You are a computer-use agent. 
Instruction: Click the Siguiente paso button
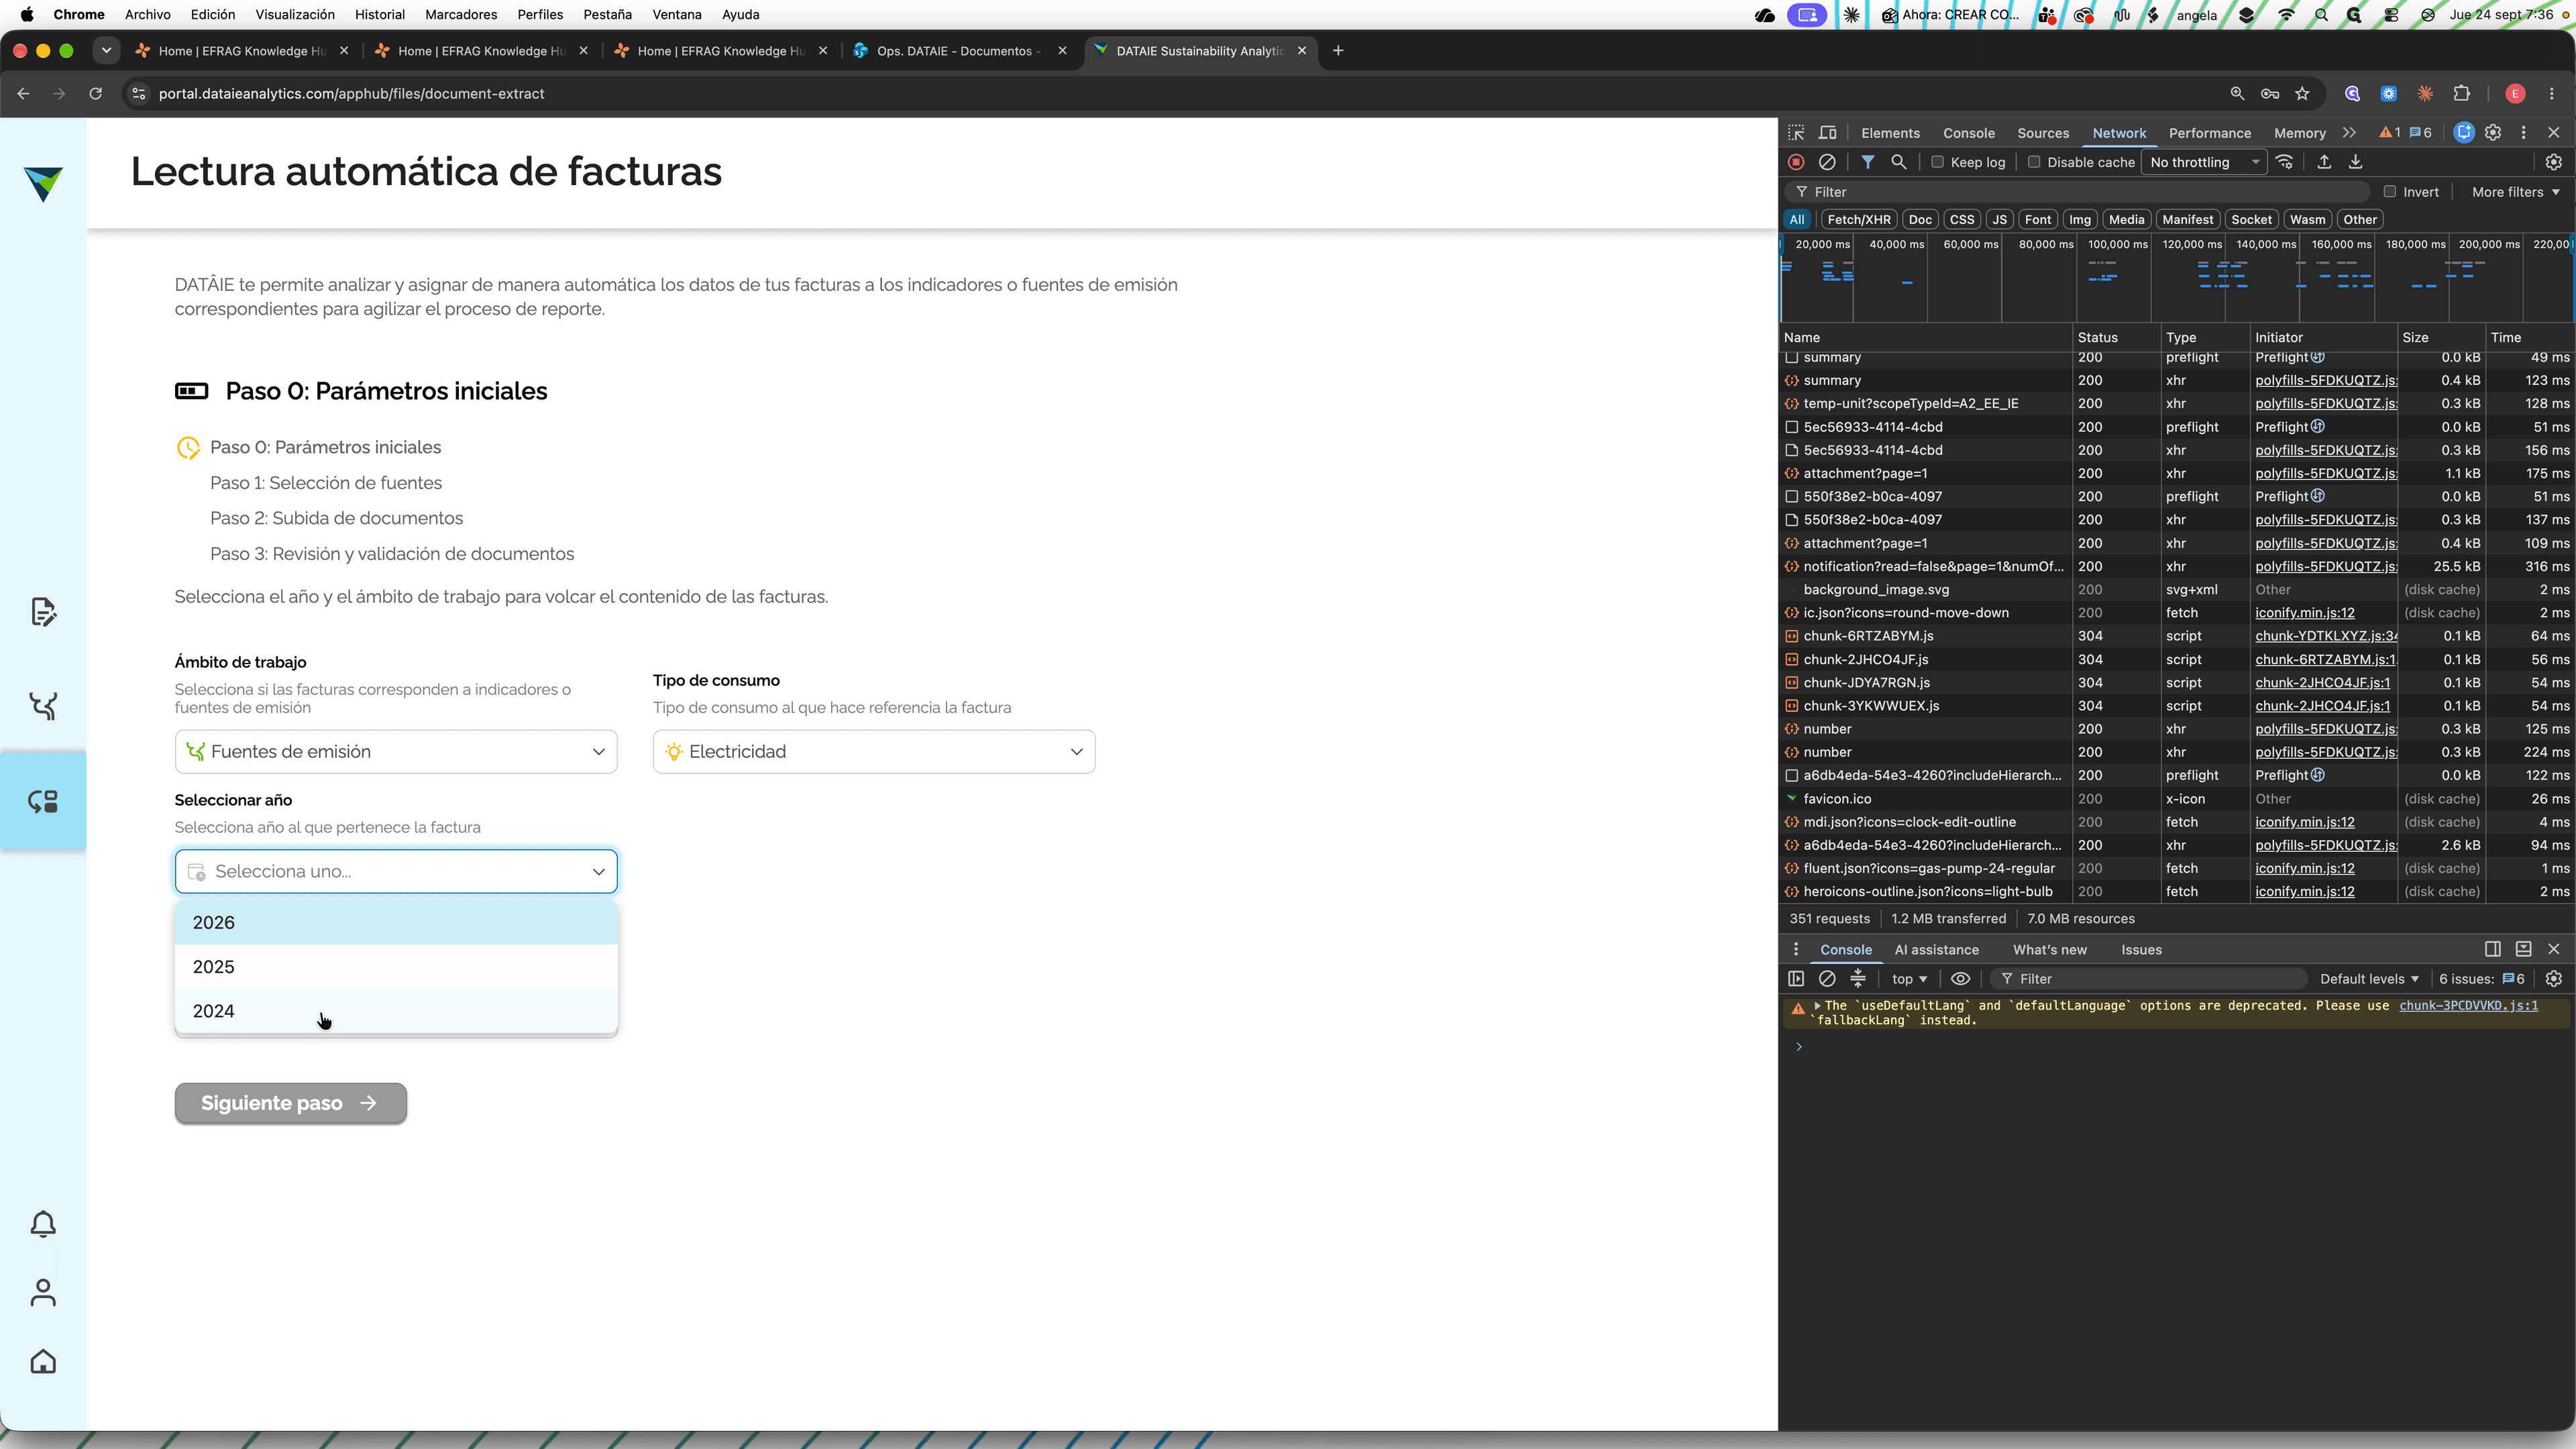290,1103
